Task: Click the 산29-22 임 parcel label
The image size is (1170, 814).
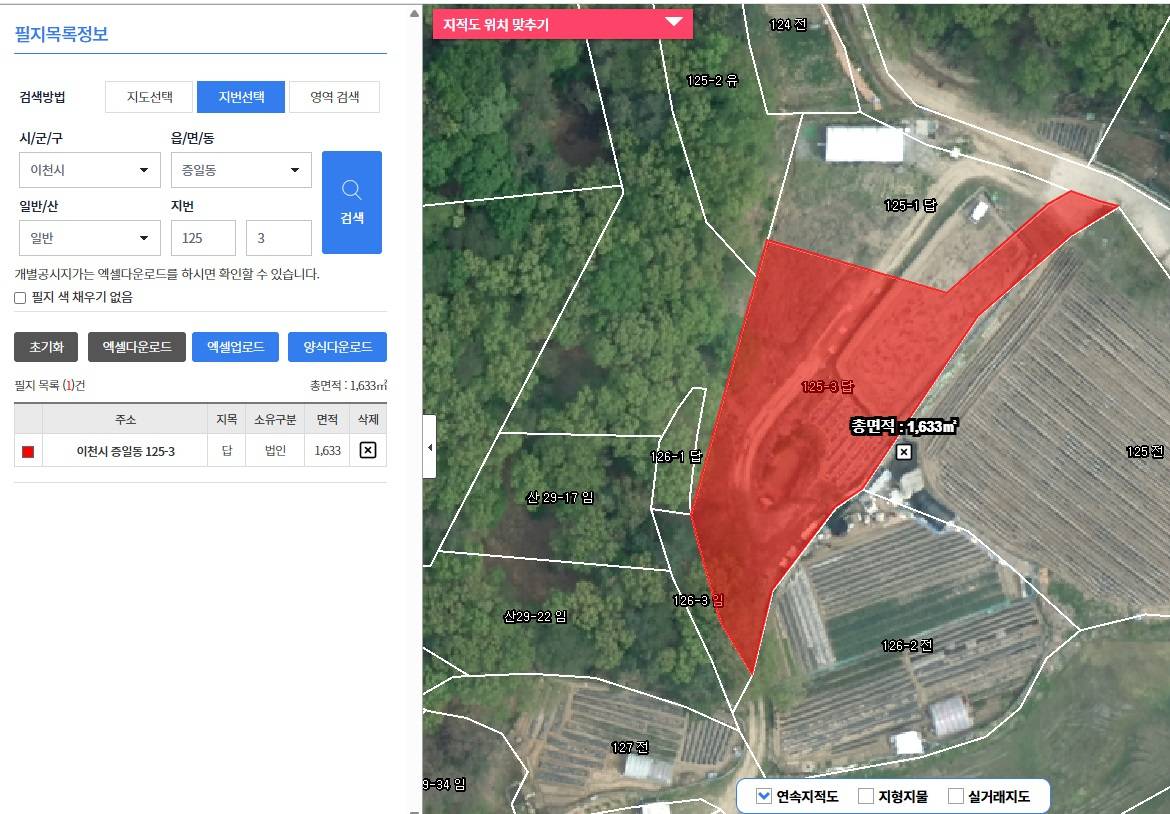Action: [535, 616]
